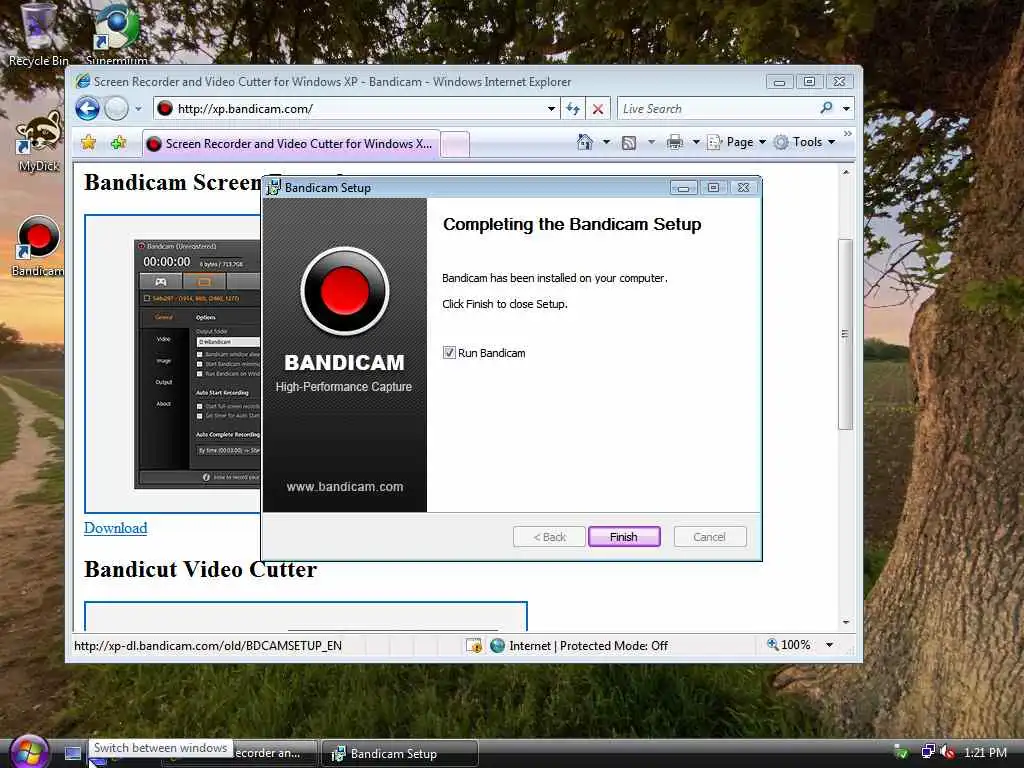Click the Back button in Bandicam Setup
The width and height of the screenshot is (1024, 768).
(x=549, y=537)
